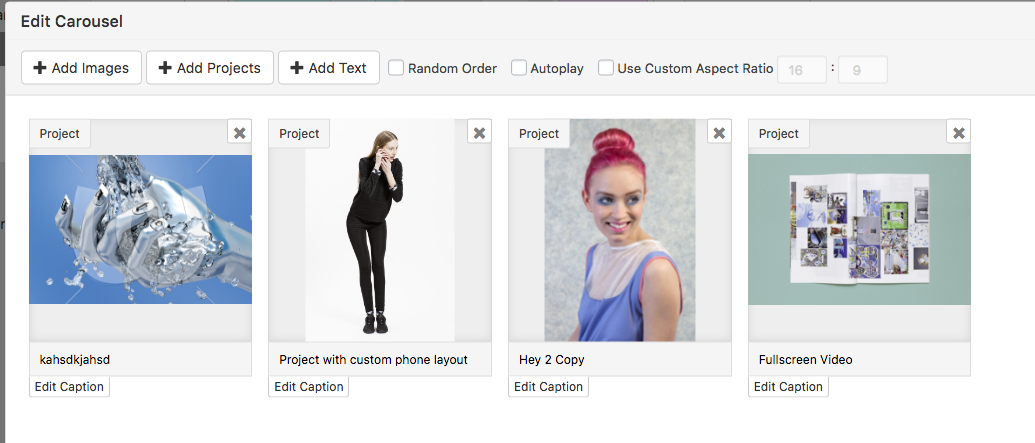1035x443 pixels.
Task: Enable the Random Order checkbox
Action: (x=396, y=68)
